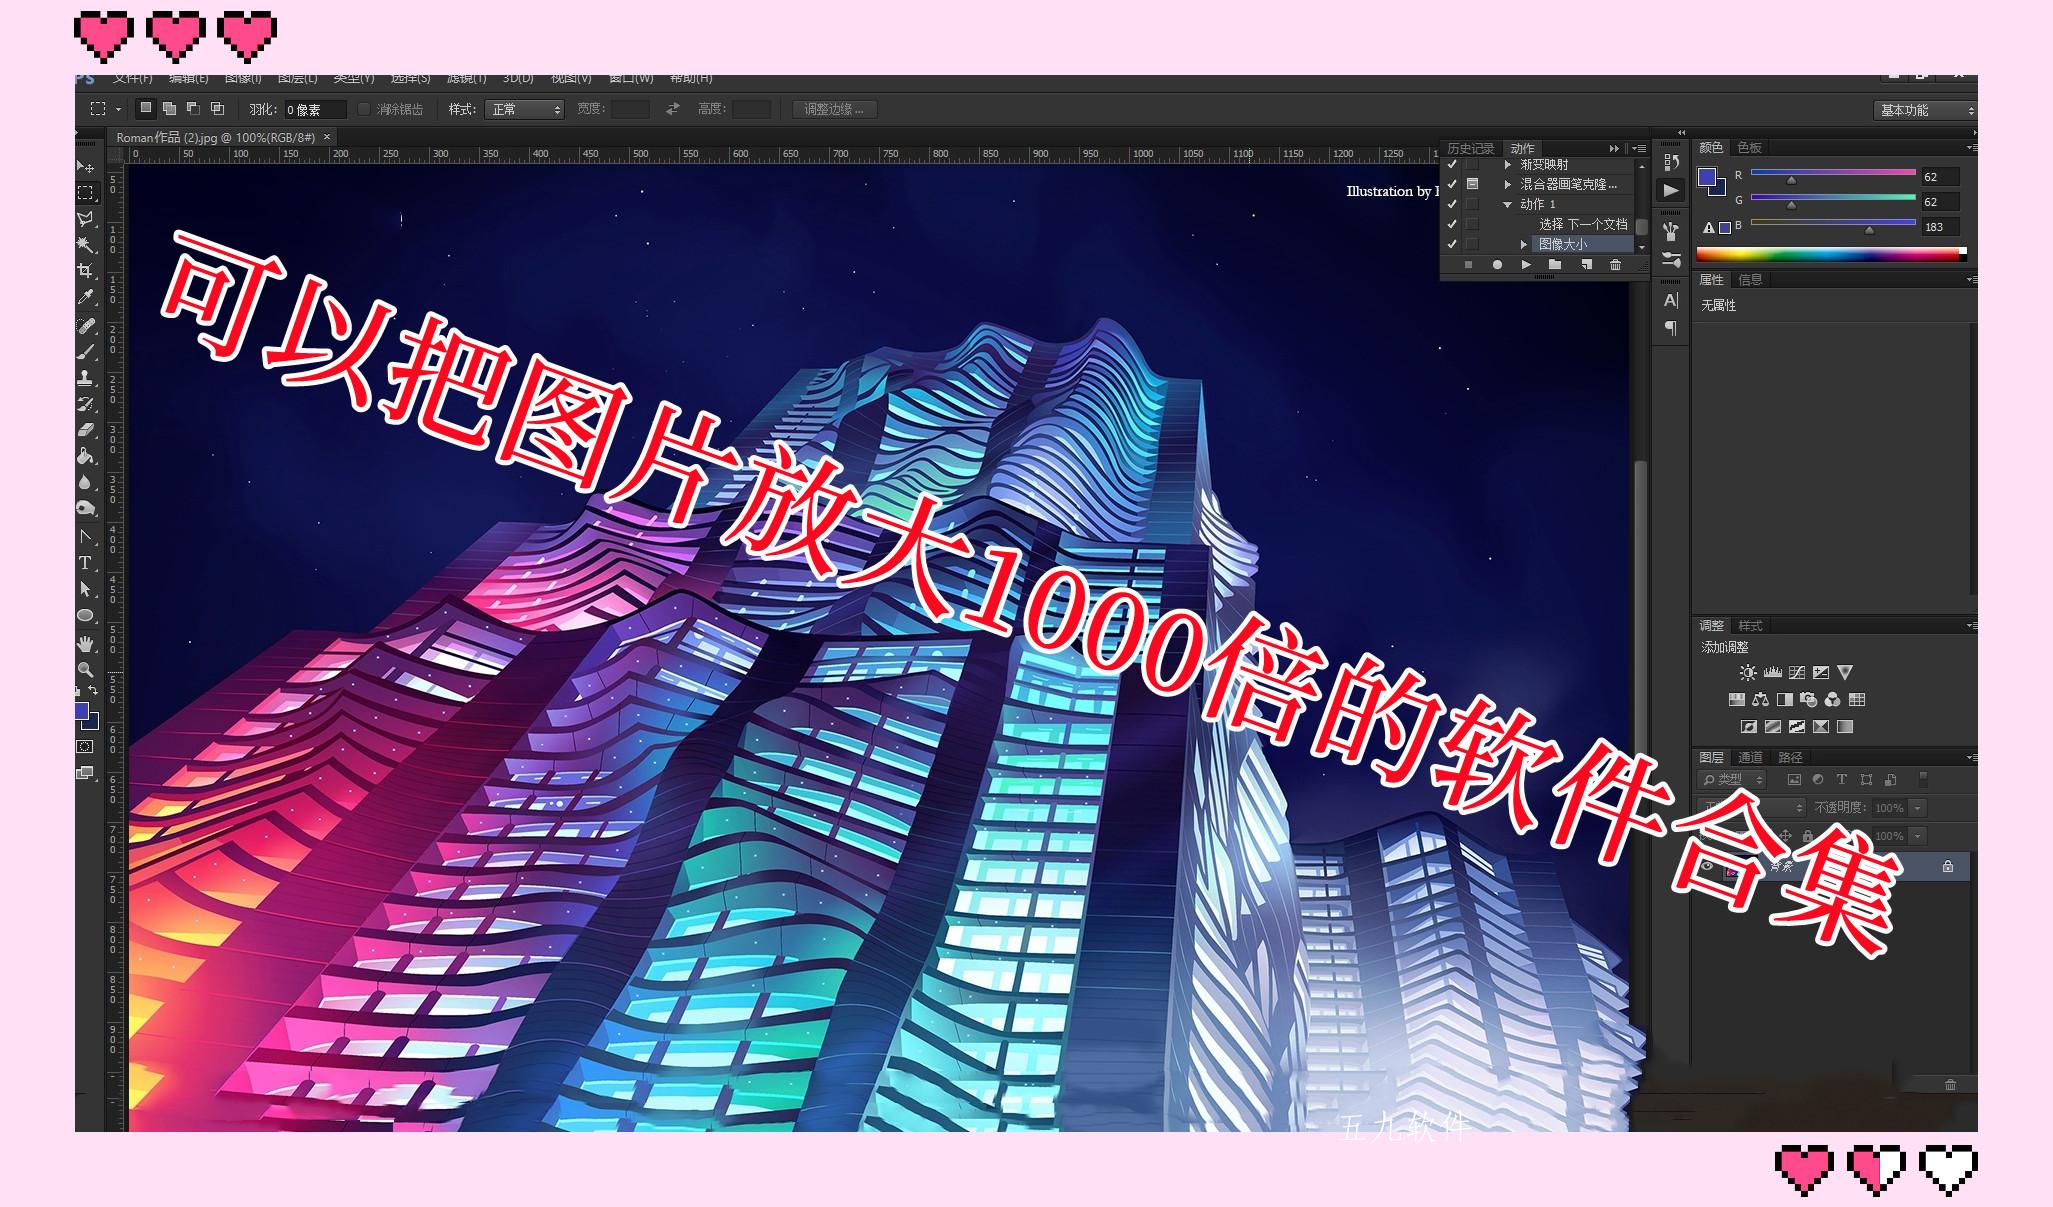2053x1207 pixels.
Task: Toggle the 动作 1 checkmark
Action: 1452,204
